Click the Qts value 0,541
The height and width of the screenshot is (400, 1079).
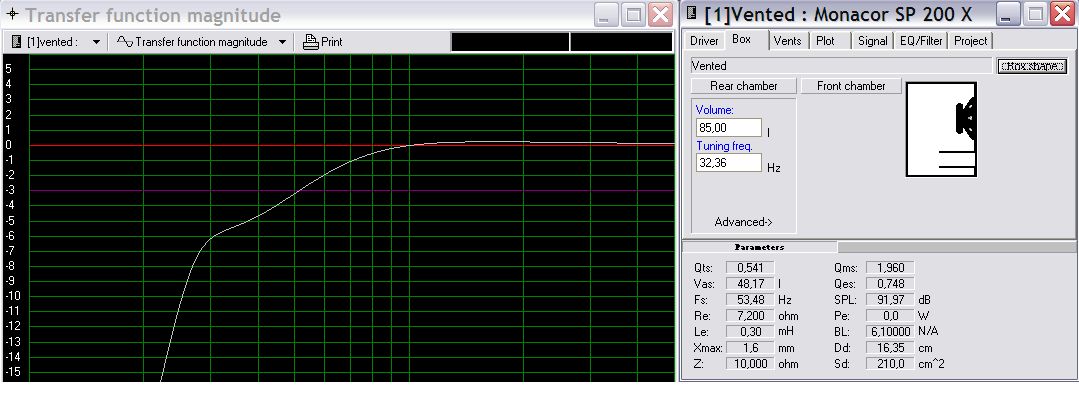pos(751,267)
